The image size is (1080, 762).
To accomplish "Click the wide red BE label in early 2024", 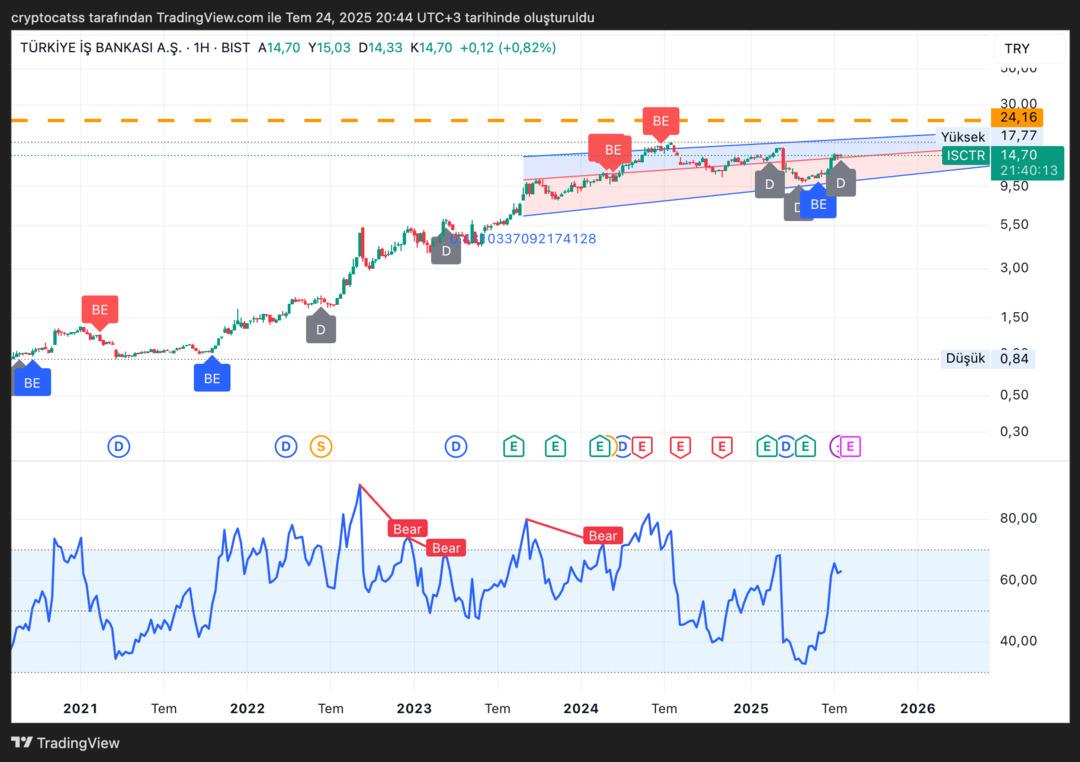I will coord(609,151).
